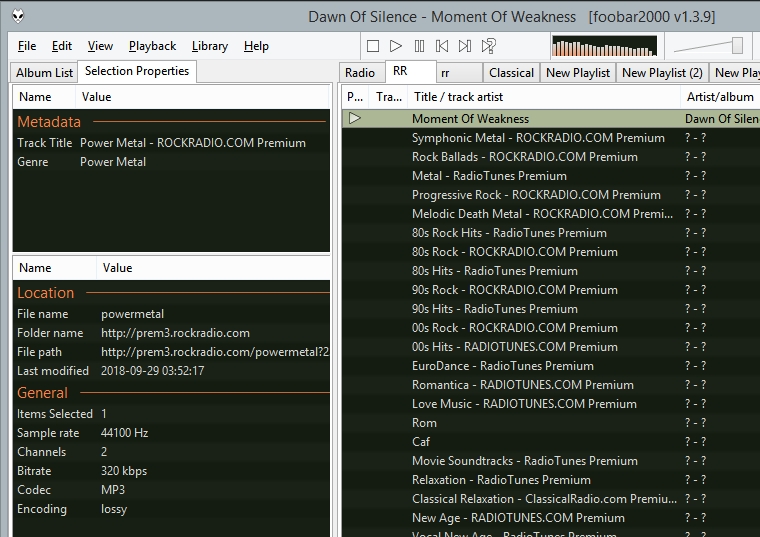Image resolution: width=760 pixels, height=537 pixels.
Task: Collapse the General group header
Action: tap(171, 393)
